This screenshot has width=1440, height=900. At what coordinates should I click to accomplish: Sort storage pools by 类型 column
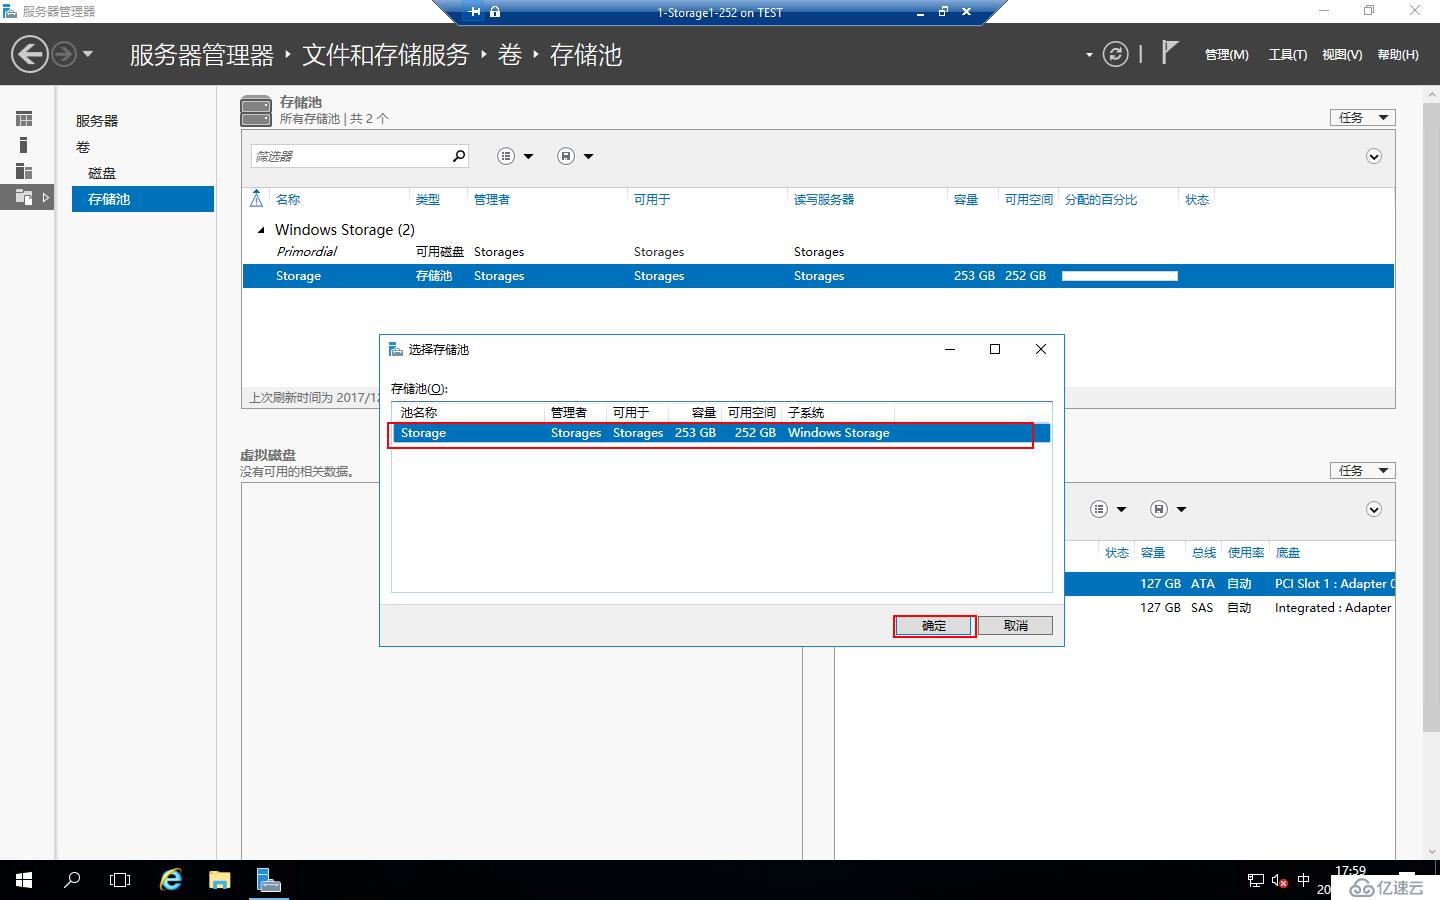tap(428, 200)
